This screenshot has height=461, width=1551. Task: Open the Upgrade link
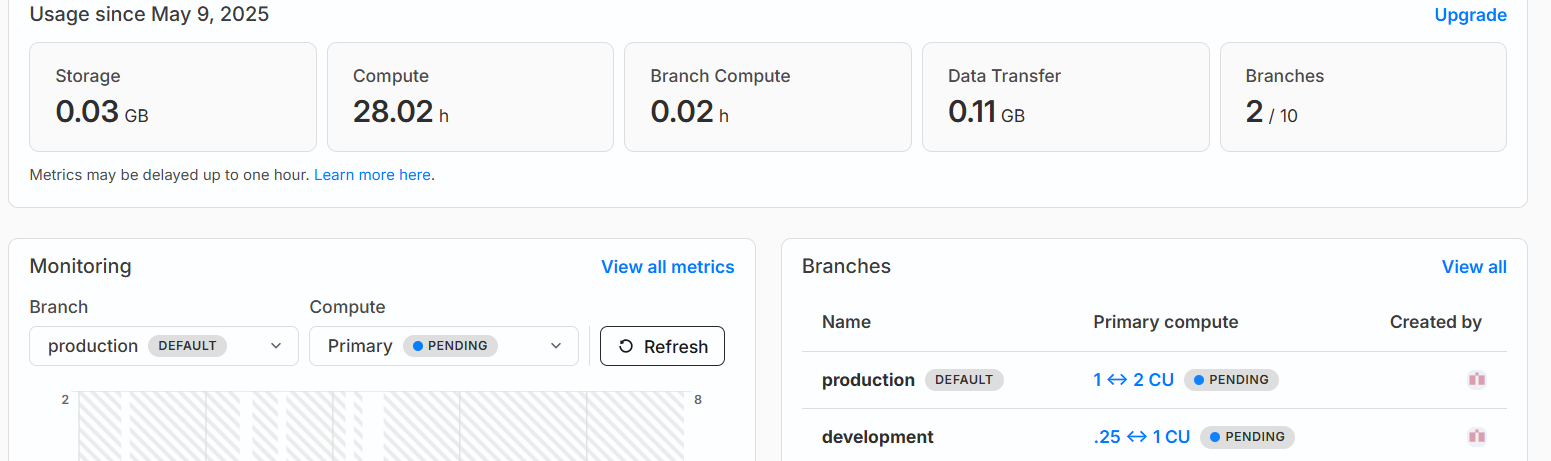tap(1470, 15)
